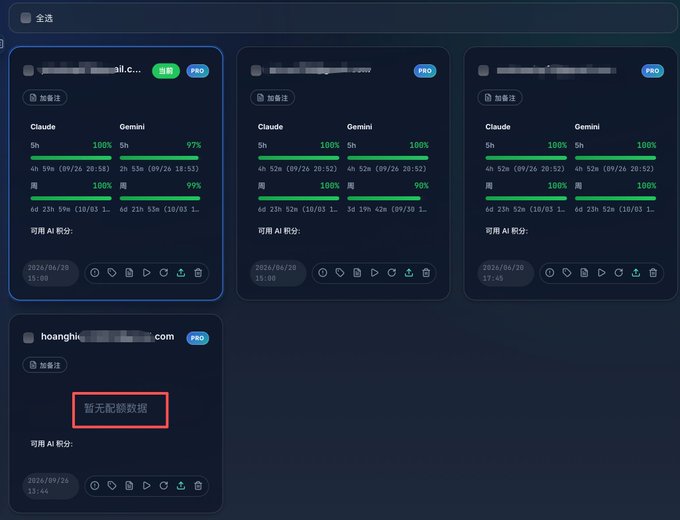
Task: Click the Gemini weekly 99% progress bar
Action: coord(160,198)
